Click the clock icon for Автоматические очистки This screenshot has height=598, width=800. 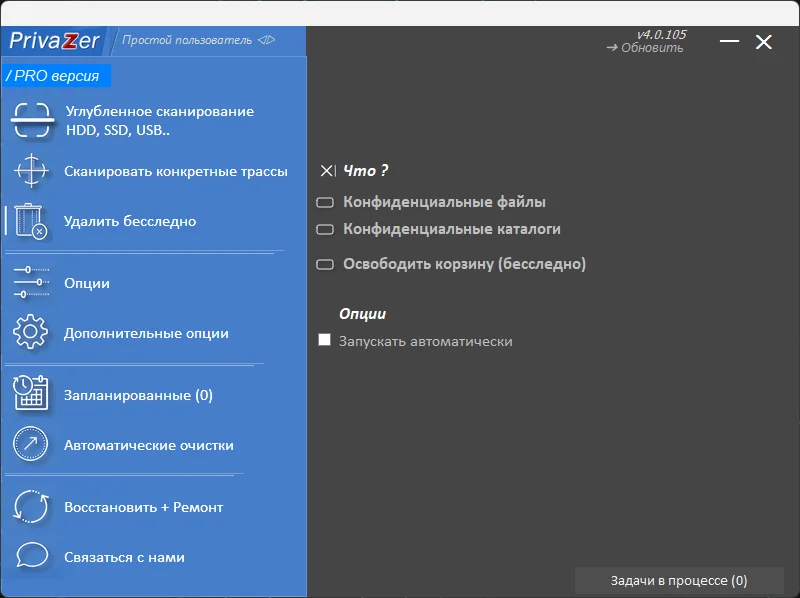[32, 445]
